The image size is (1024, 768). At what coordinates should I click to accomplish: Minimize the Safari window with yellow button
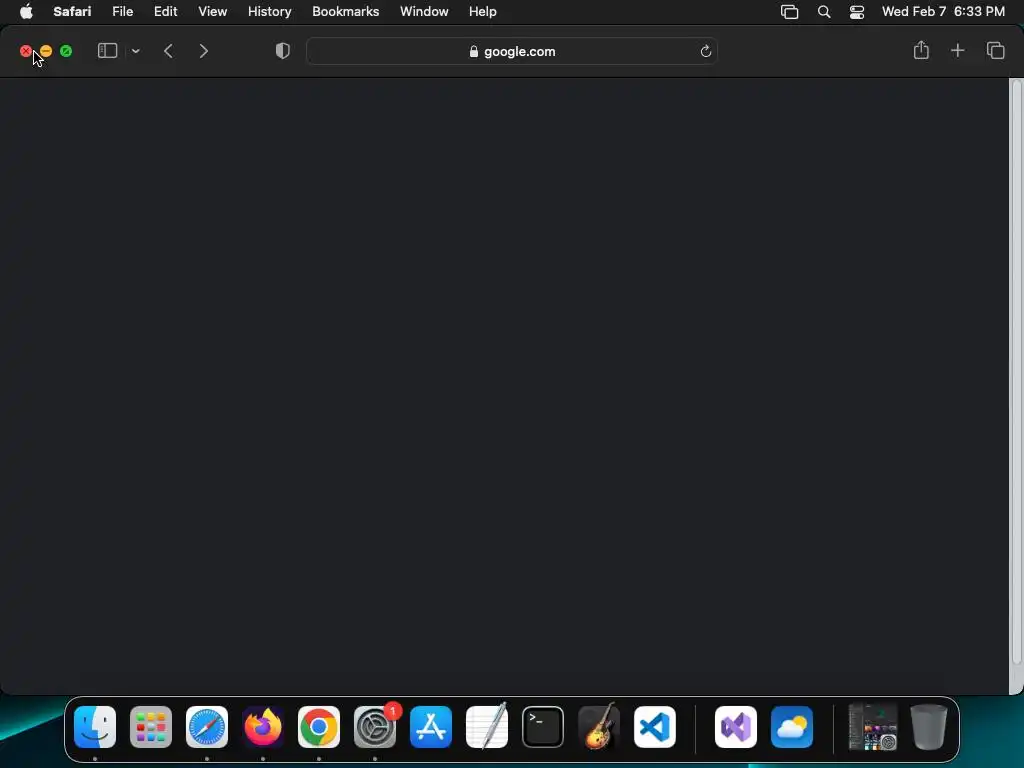coord(46,51)
